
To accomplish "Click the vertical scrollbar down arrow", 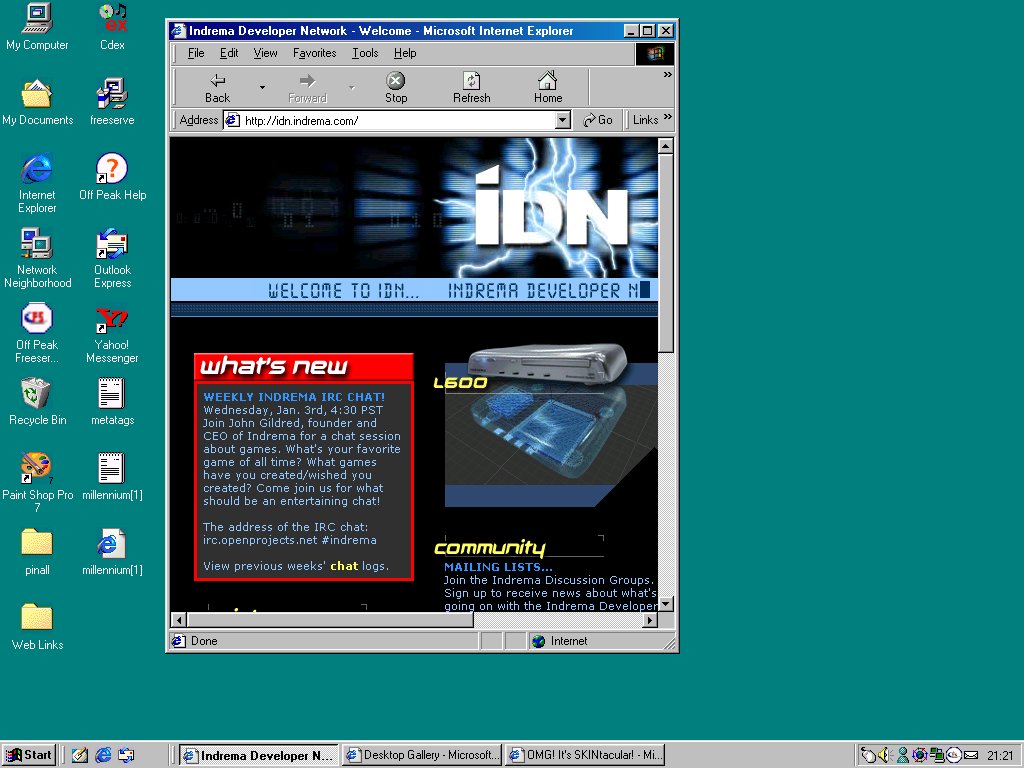I will 666,604.
